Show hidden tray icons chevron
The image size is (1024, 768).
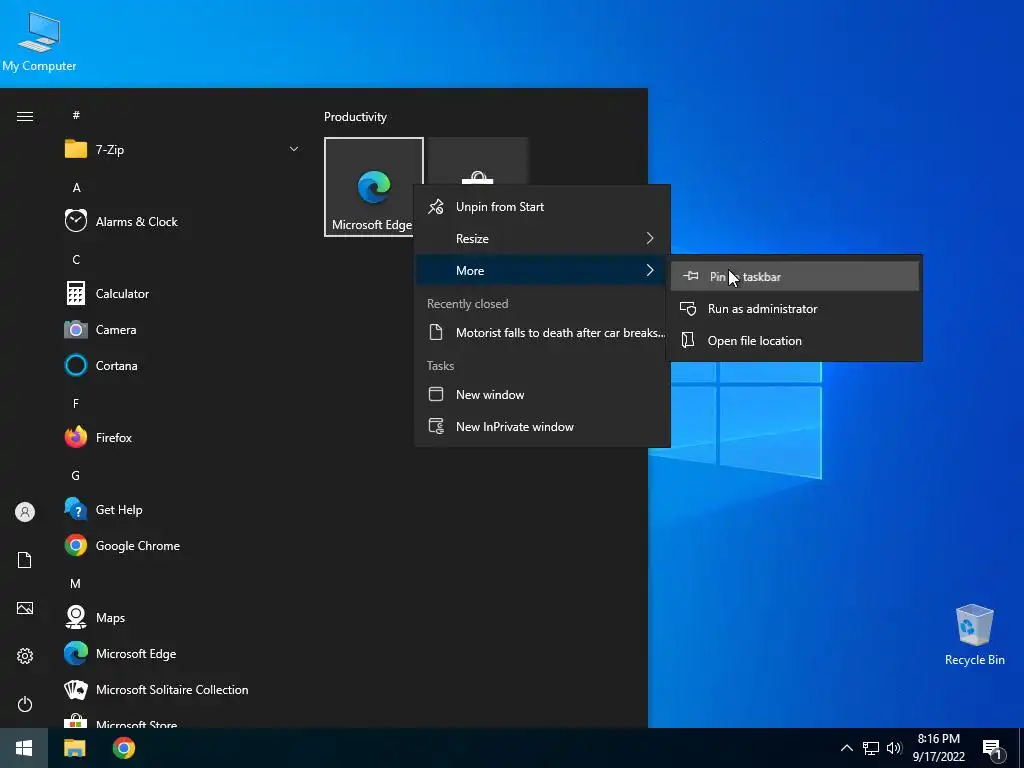point(846,748)
